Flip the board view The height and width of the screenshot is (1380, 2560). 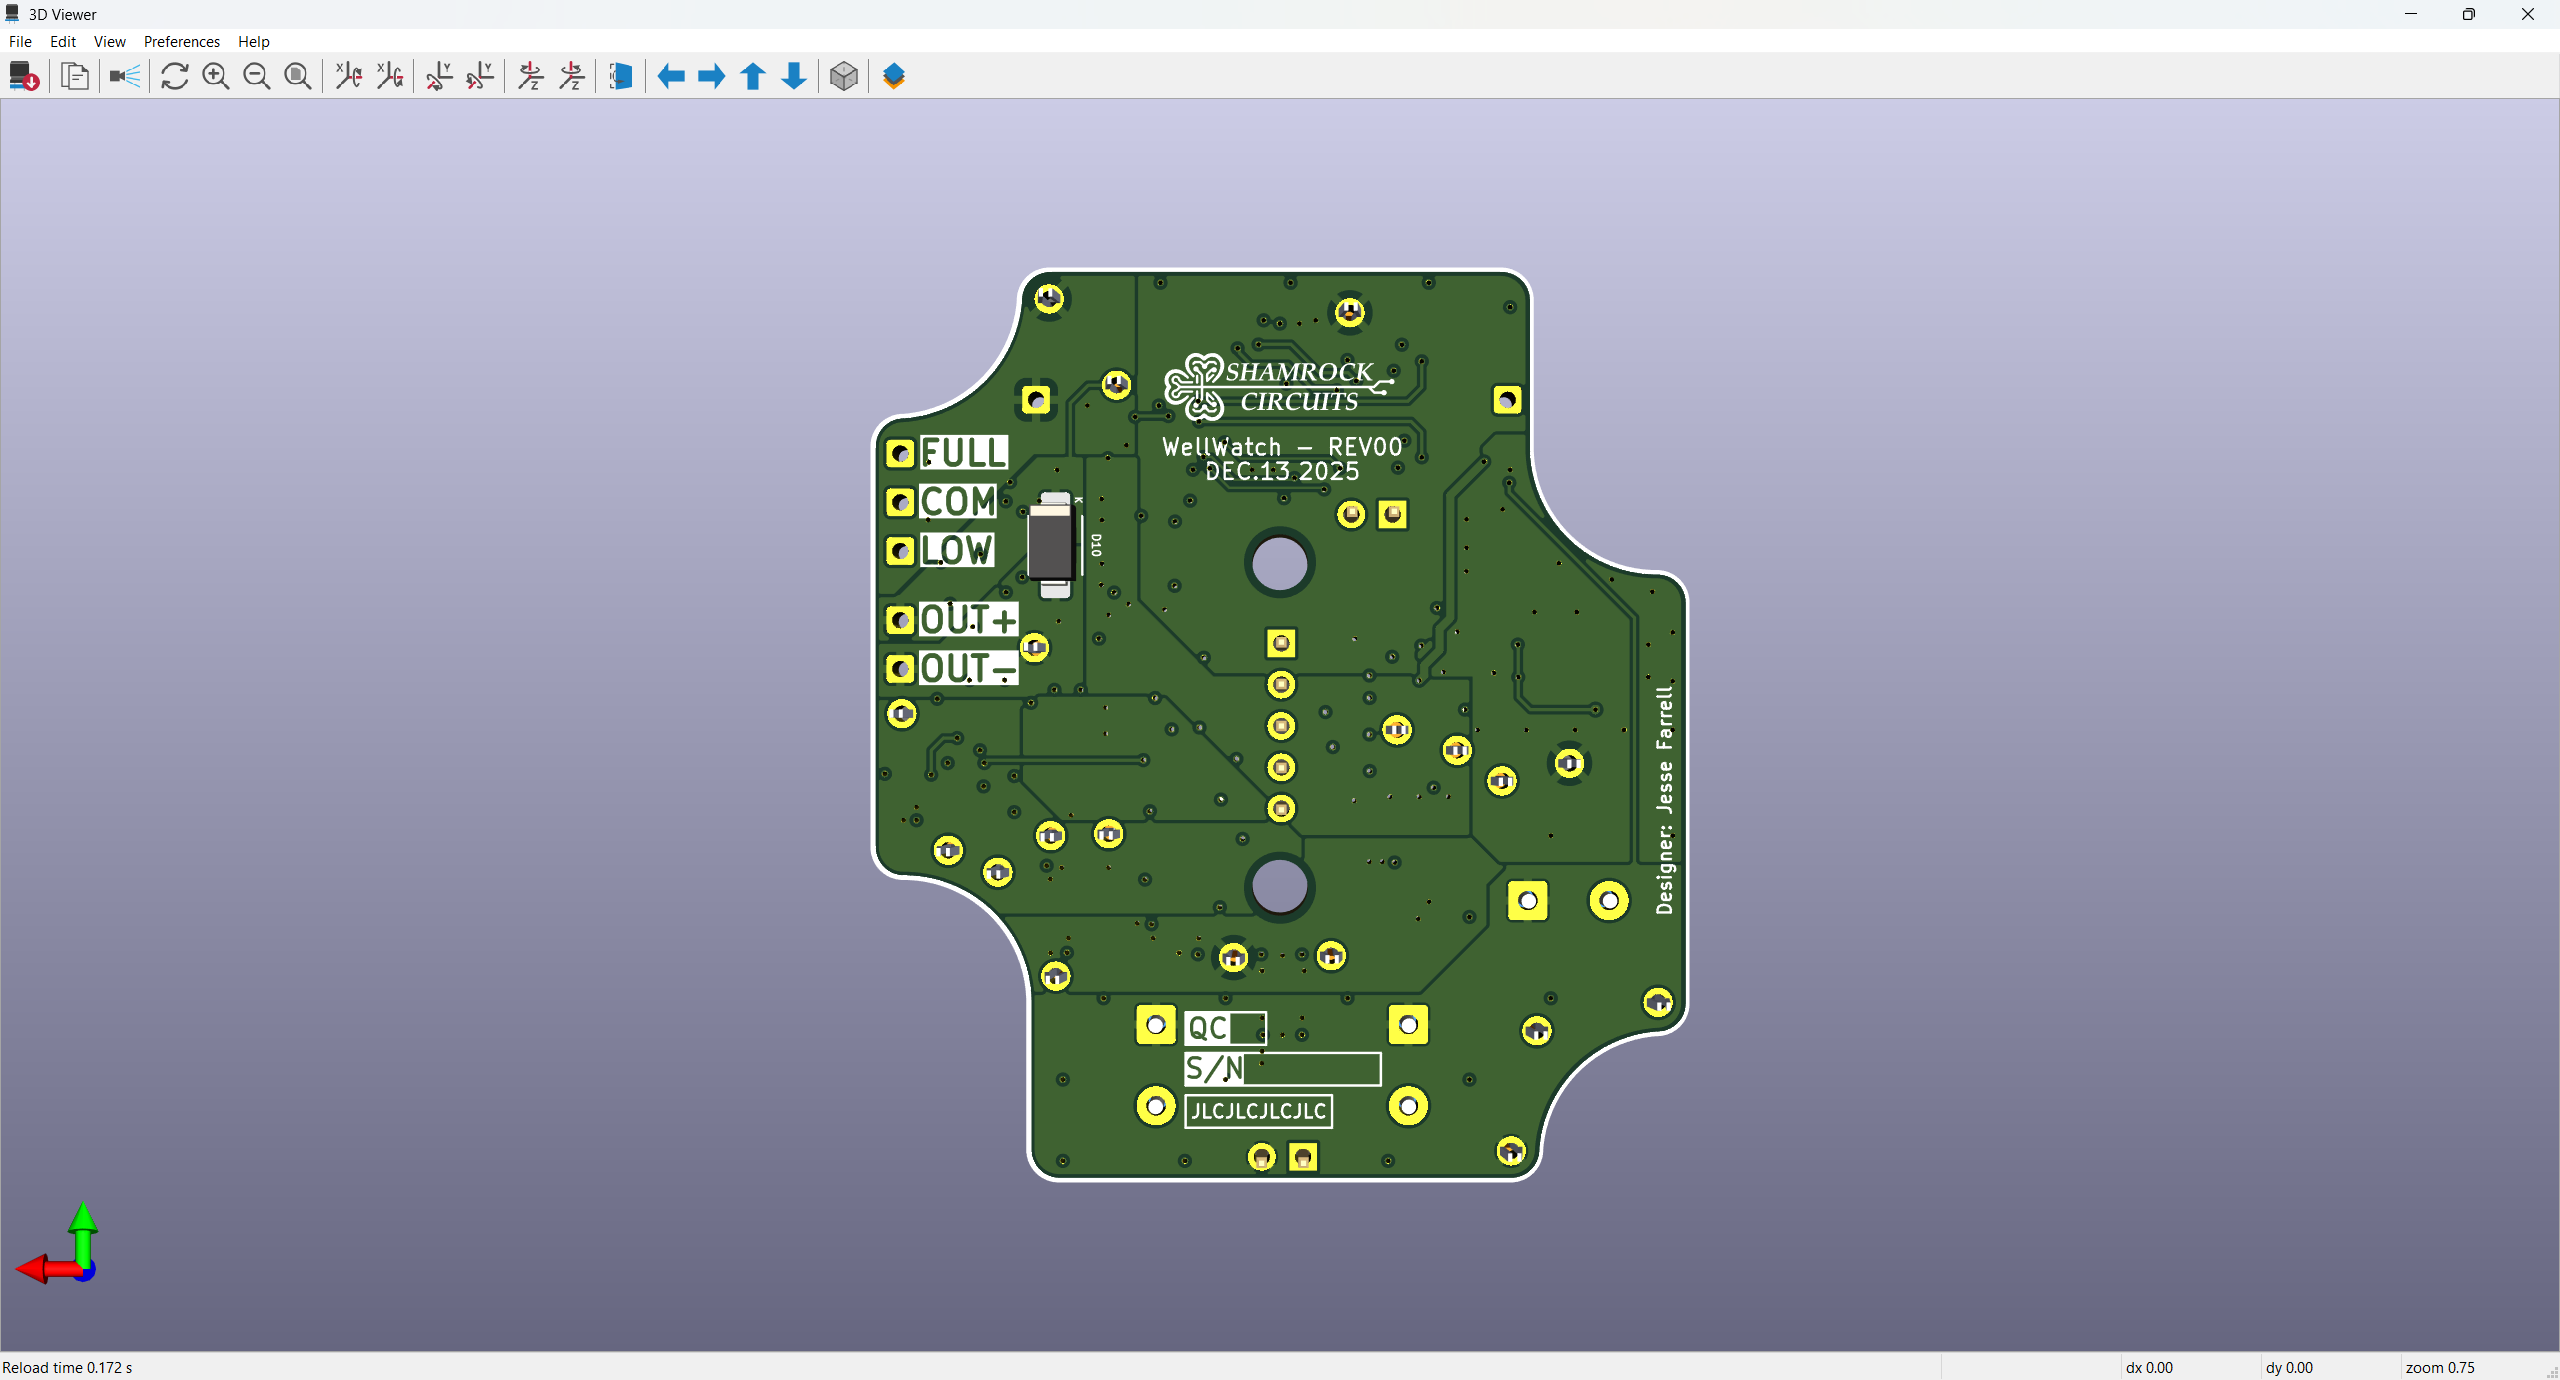[621, 76]
